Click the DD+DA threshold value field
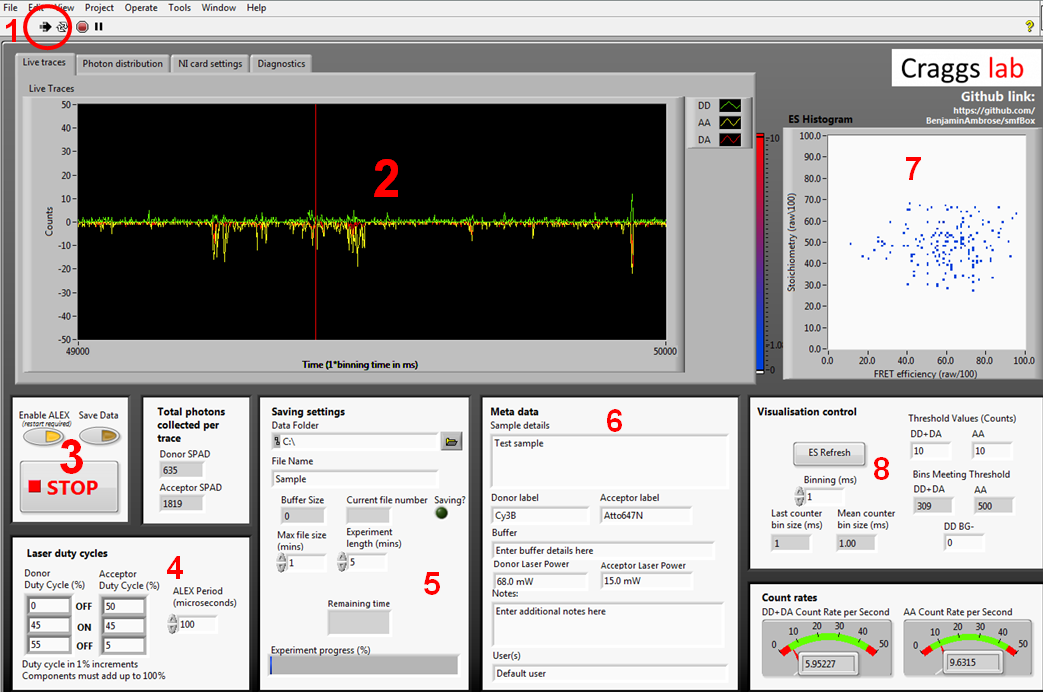 [x=931, y=451]
